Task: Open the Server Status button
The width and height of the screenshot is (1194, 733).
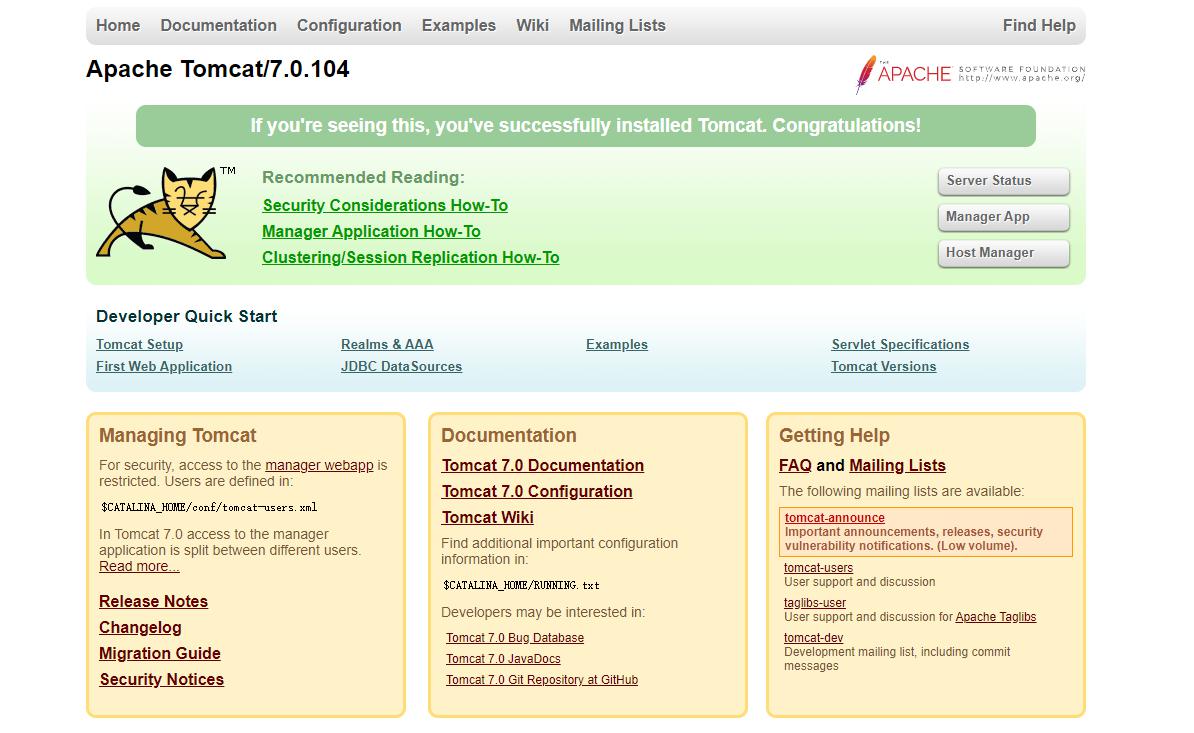Action: (1004, 181)
